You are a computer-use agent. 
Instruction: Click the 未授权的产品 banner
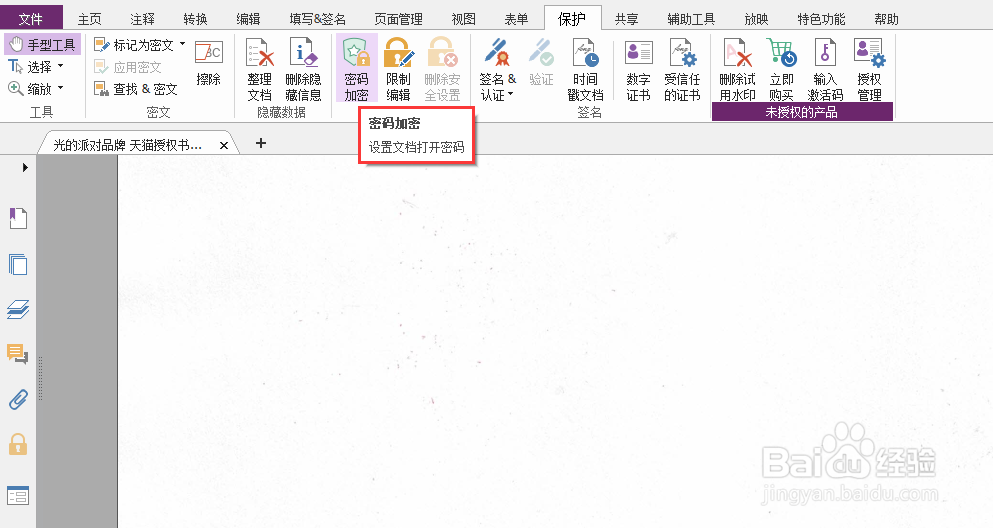coord(802,112)
